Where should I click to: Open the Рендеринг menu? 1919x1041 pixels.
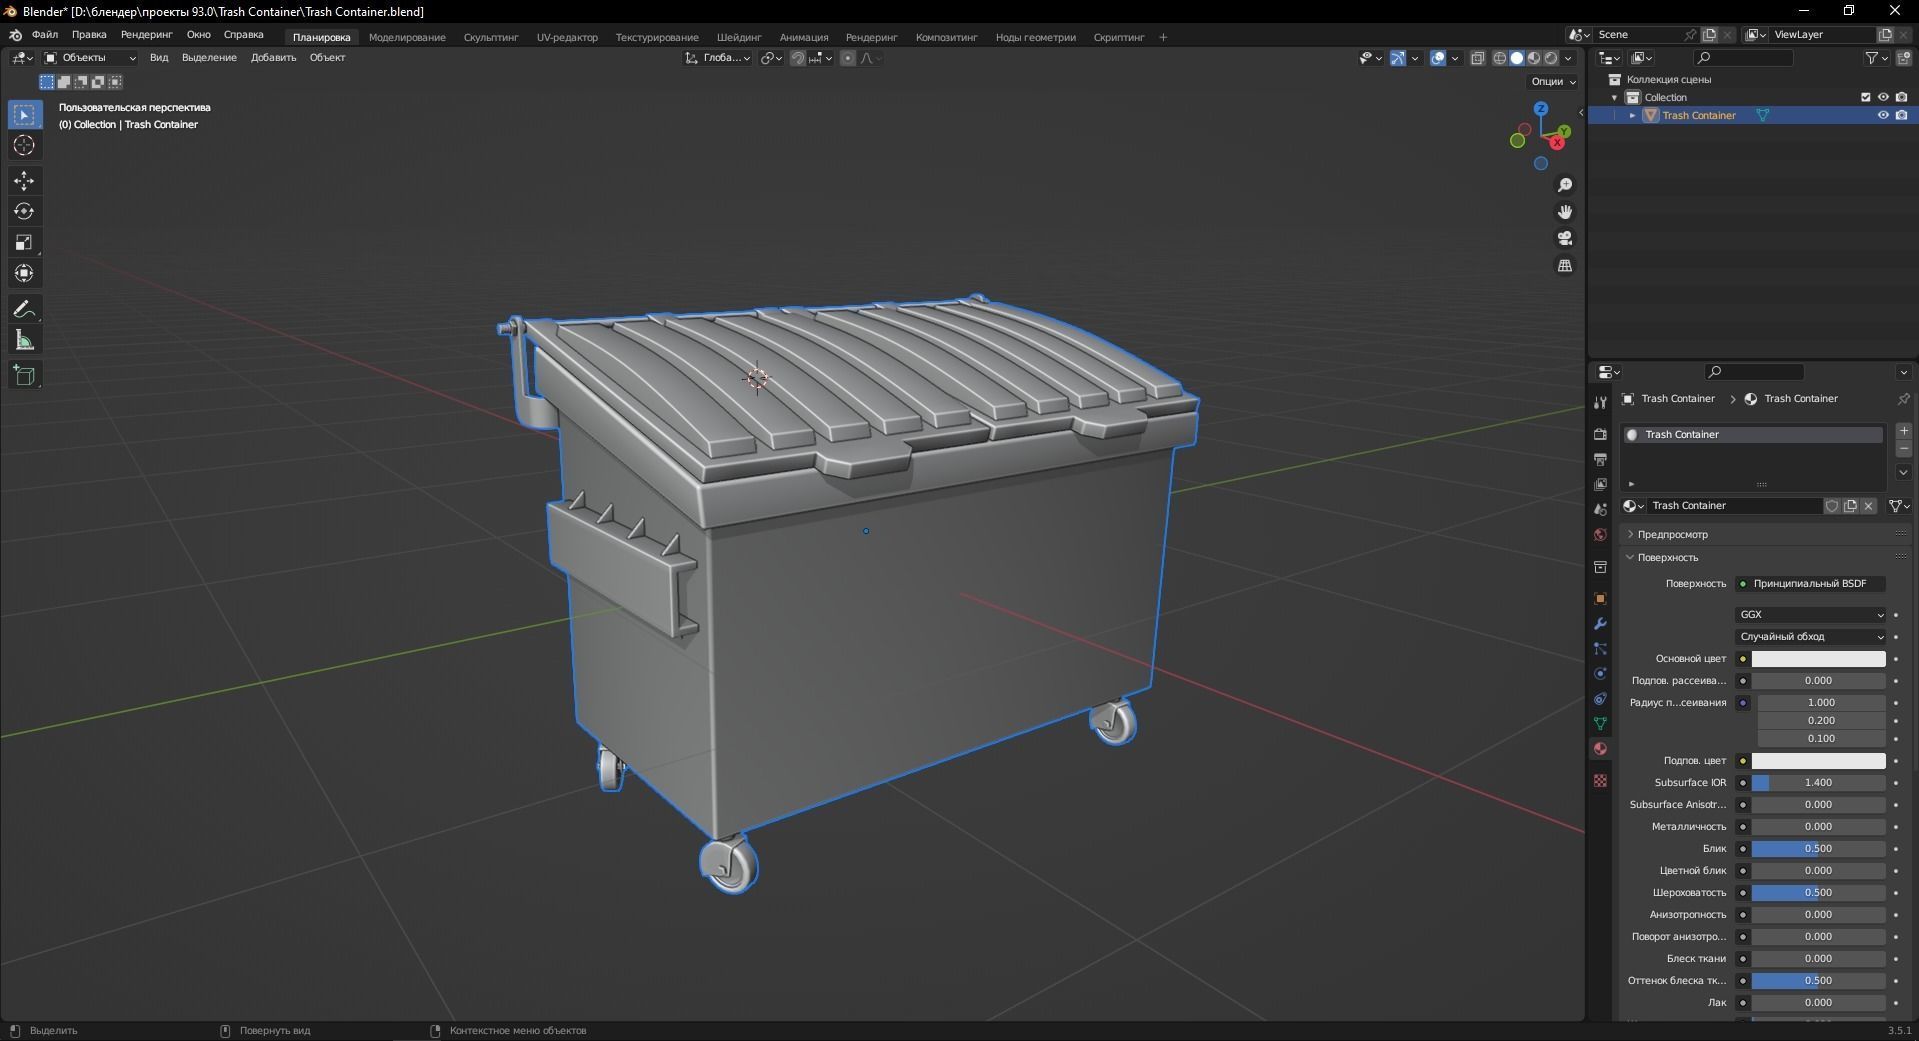click(x=145, y=36)
